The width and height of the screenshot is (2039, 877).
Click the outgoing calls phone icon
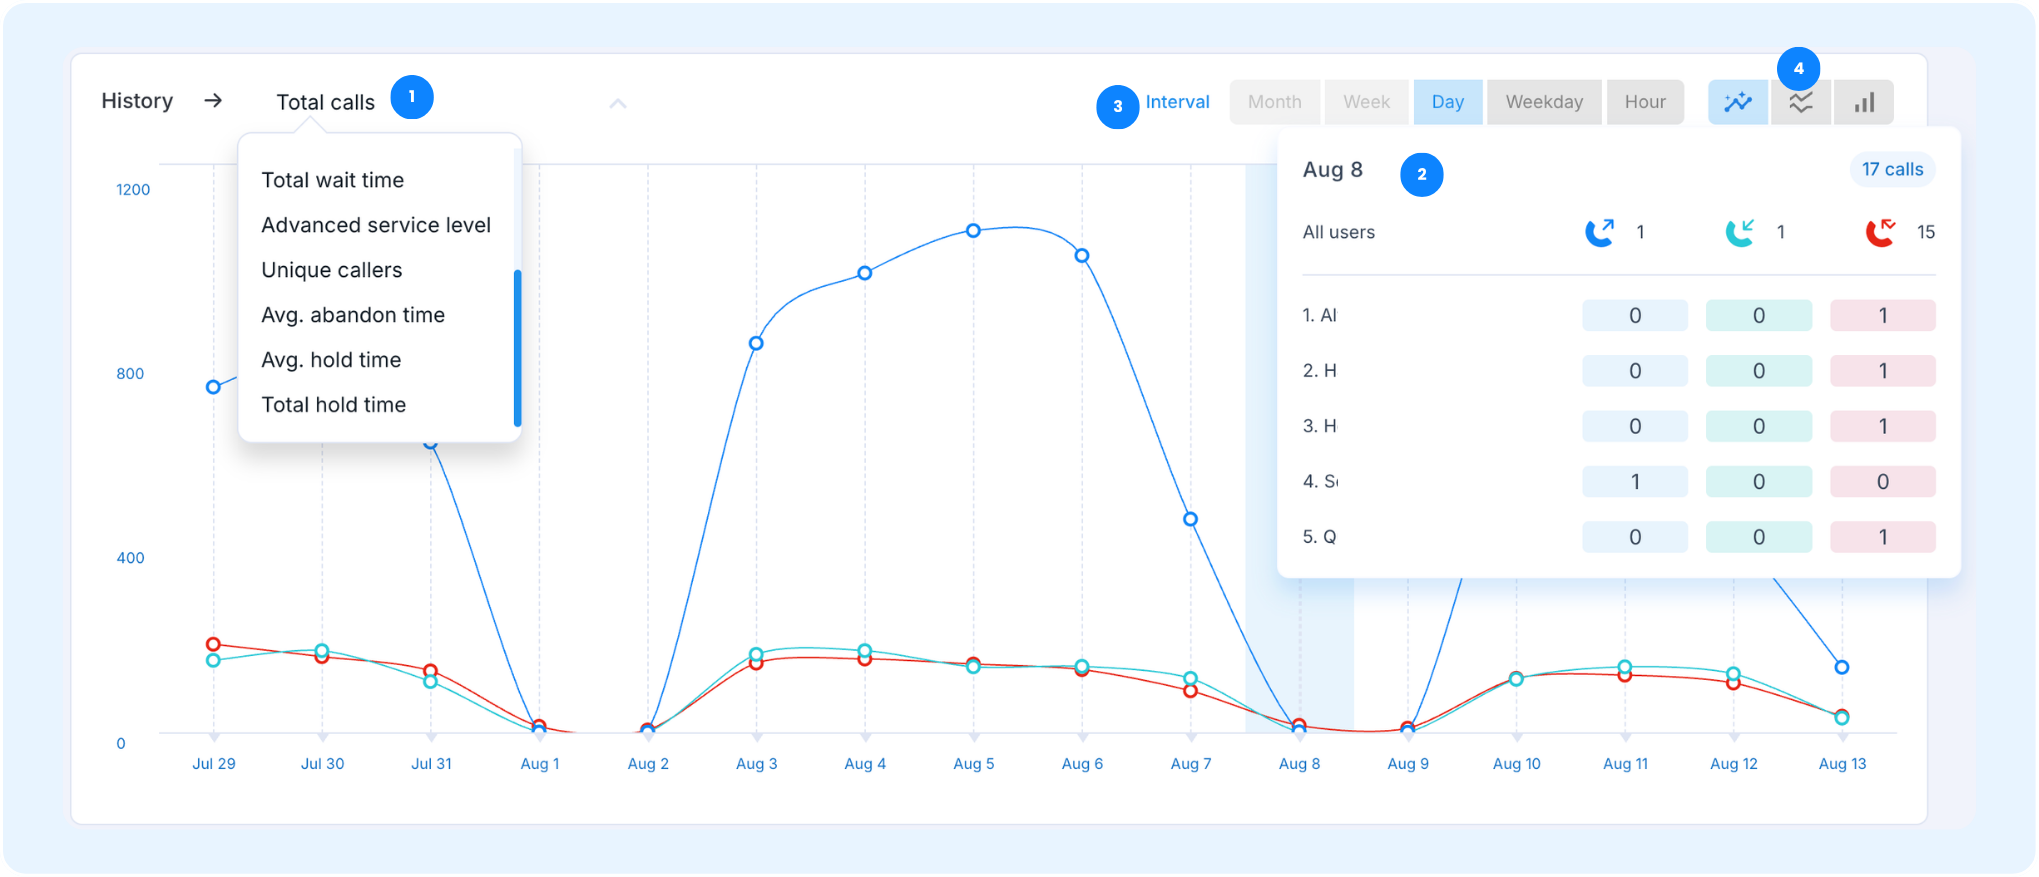(x=1600, y=232)
